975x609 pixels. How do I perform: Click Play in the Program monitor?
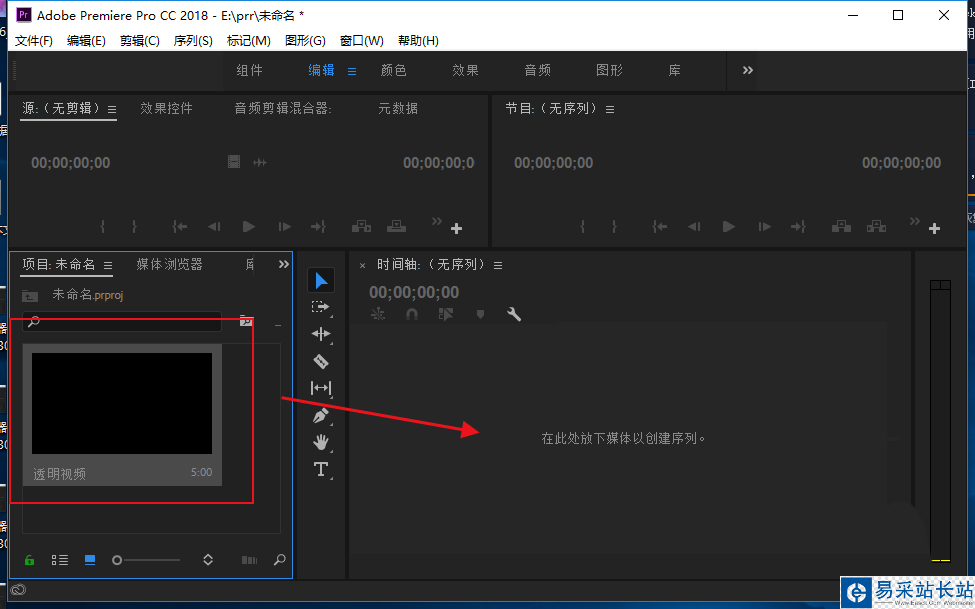click(729, 226)
